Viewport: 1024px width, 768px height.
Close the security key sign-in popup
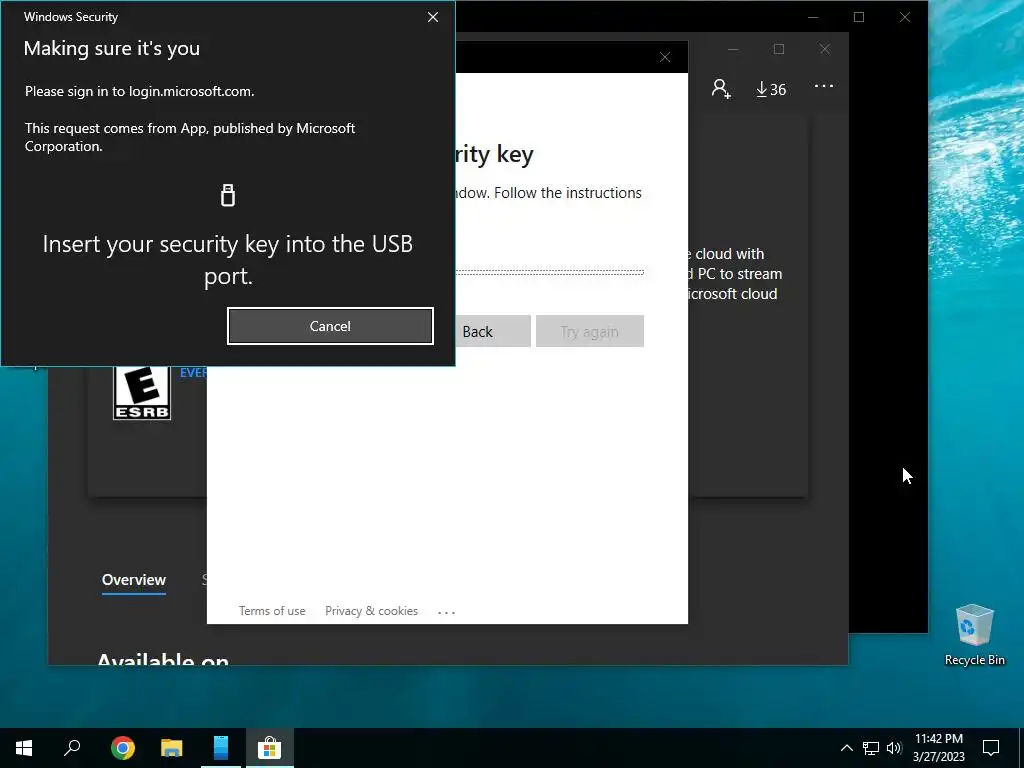(665, 57)
